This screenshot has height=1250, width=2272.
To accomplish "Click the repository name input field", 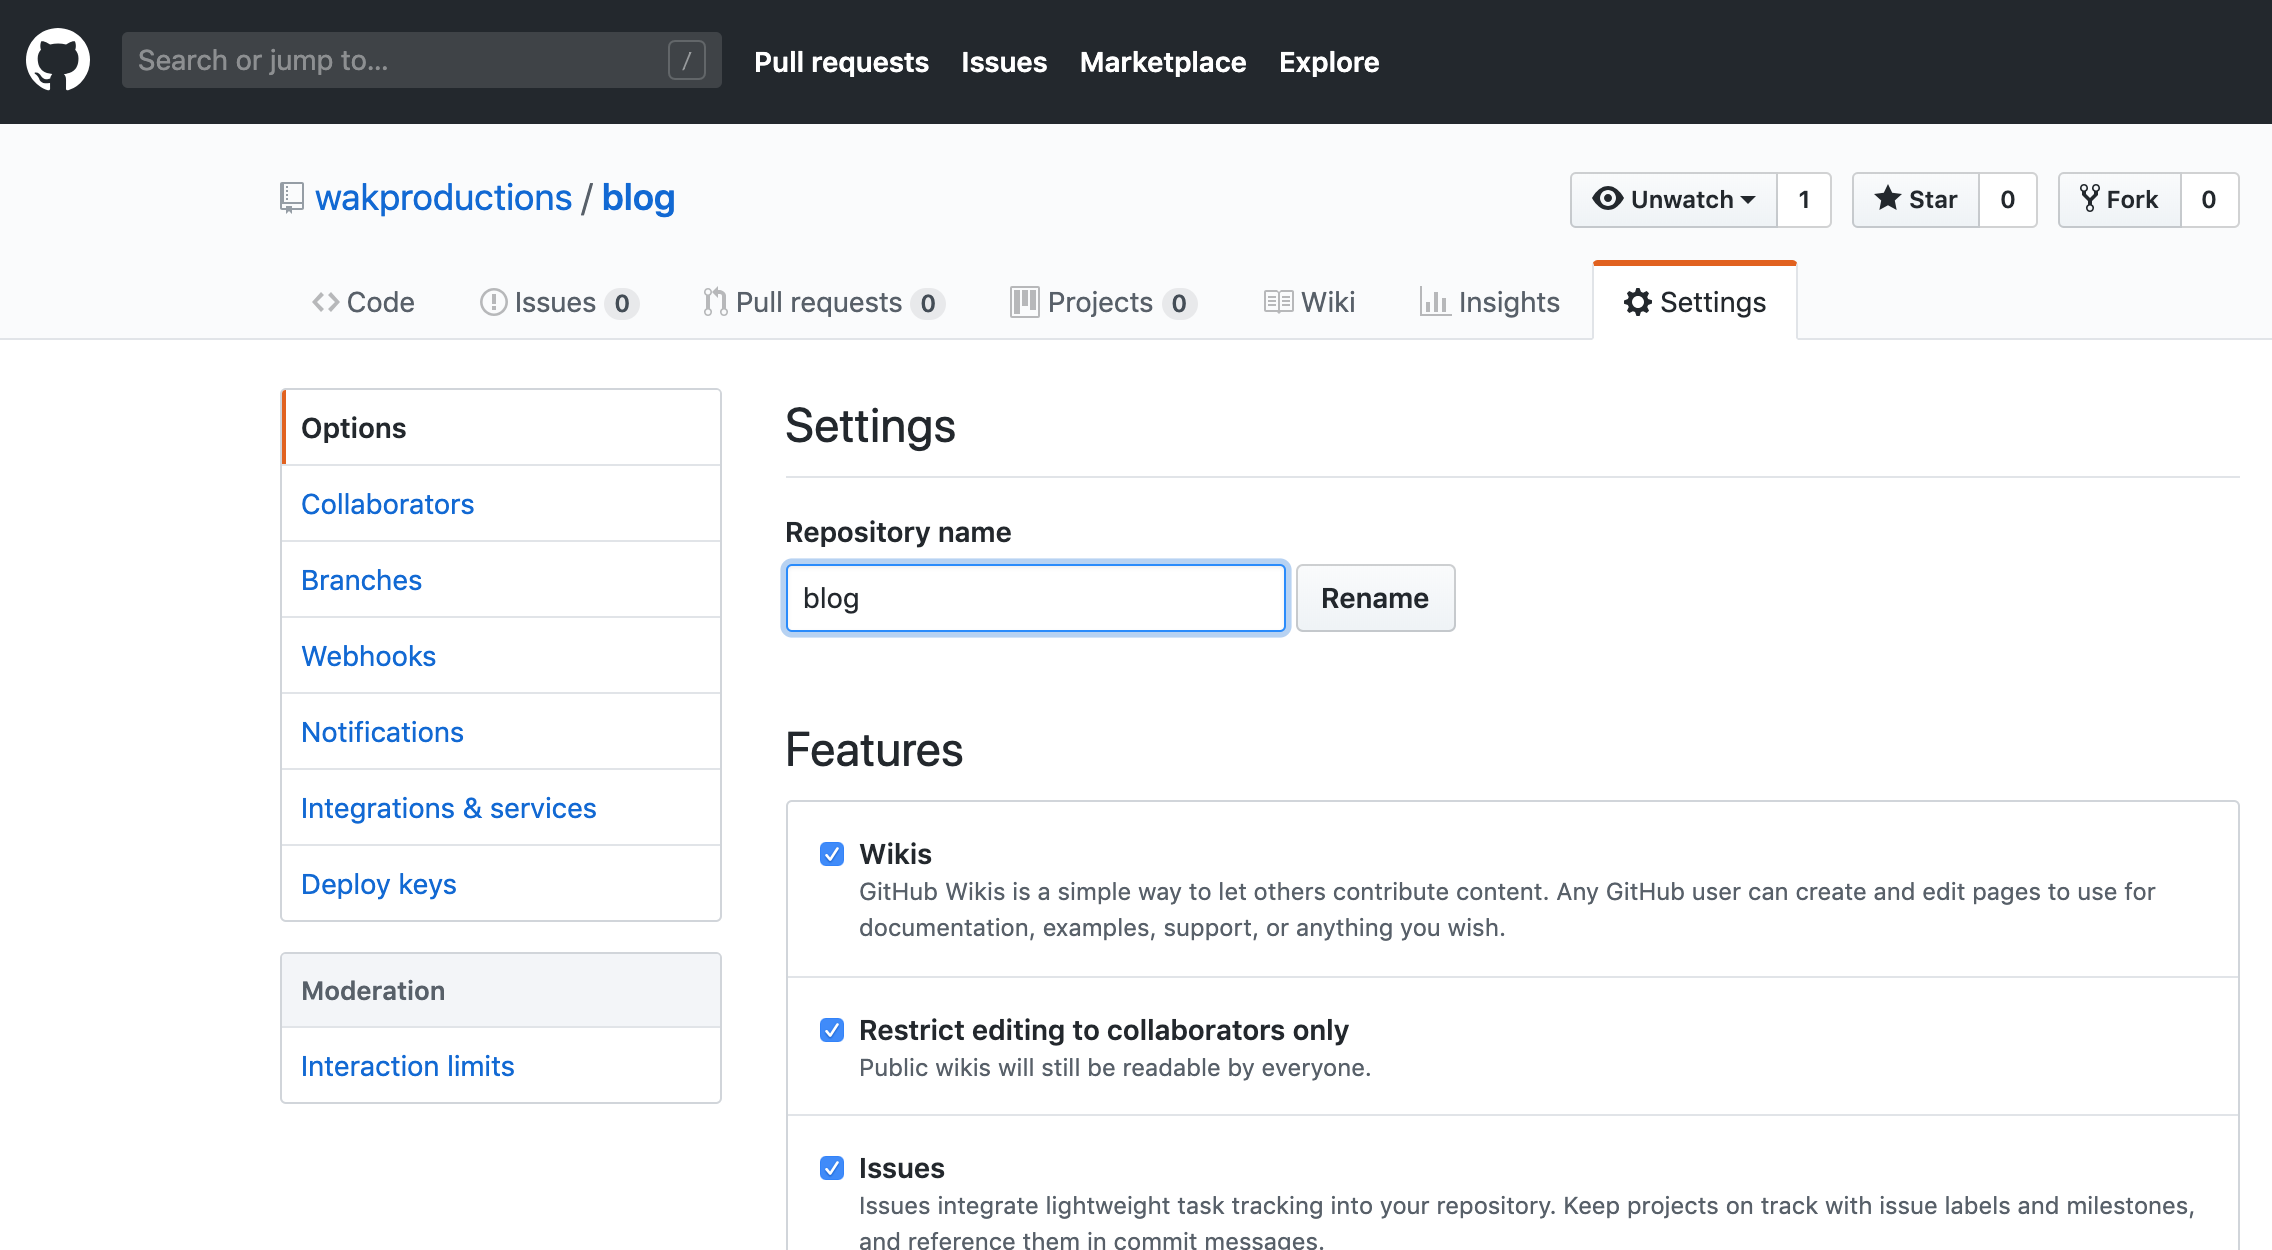I will pos(1034,597).
